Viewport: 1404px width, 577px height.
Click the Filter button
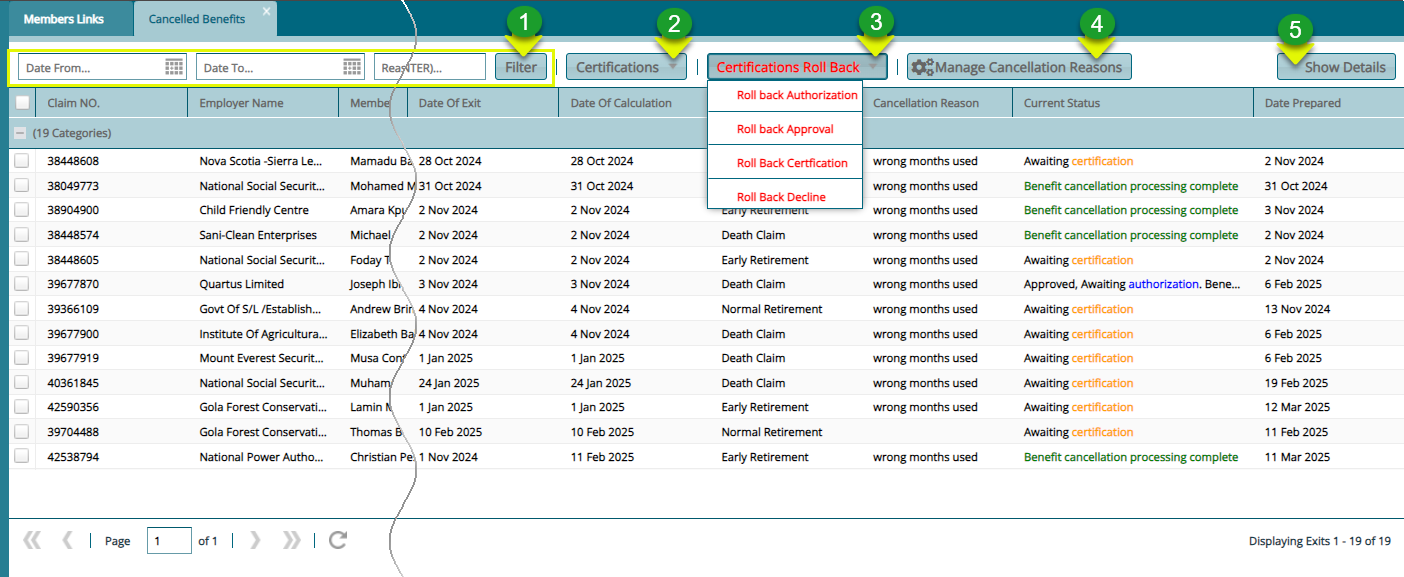[521, 67]
